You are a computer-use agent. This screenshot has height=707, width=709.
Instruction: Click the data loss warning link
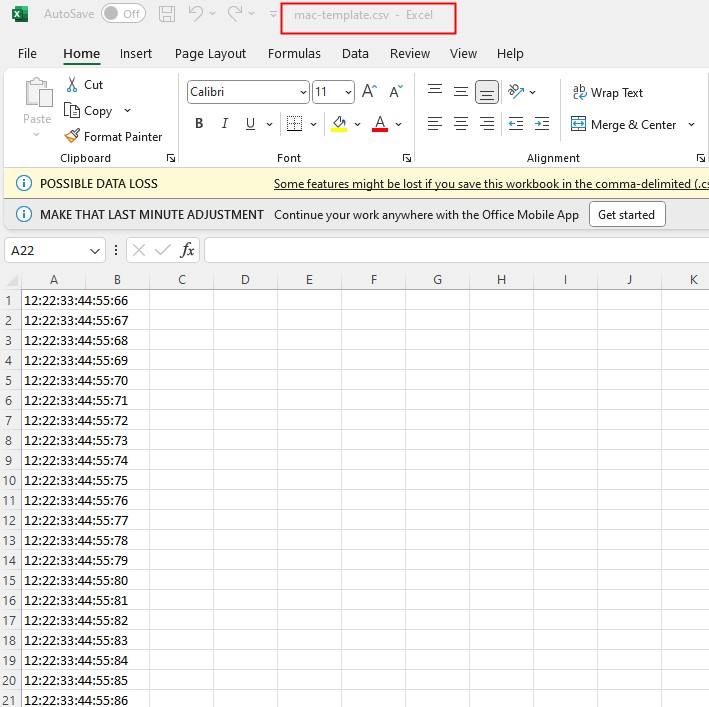[491, 184]
